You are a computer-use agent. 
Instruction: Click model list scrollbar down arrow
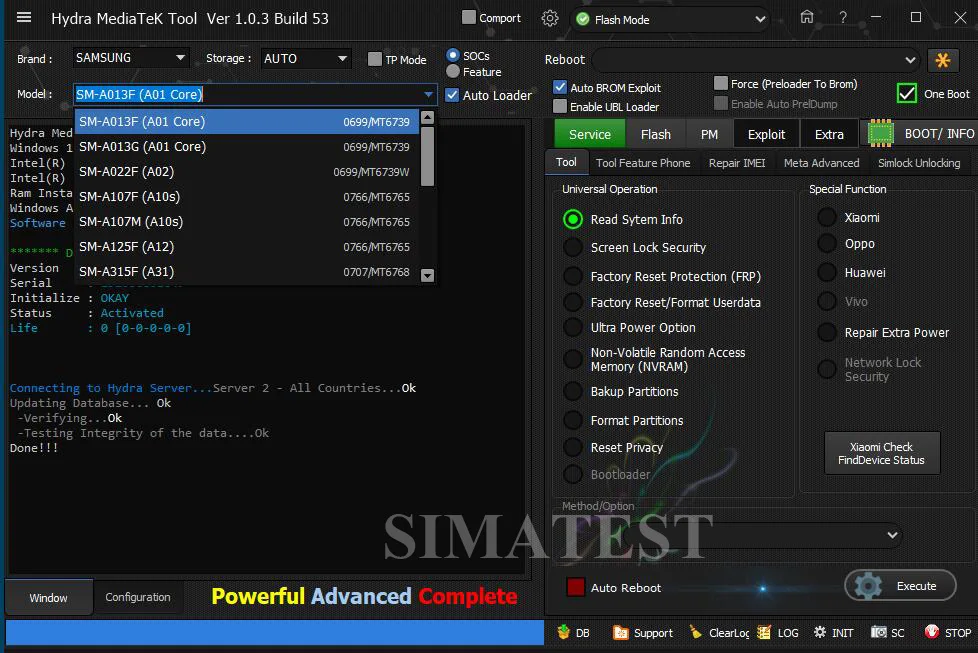coord(427,275)
